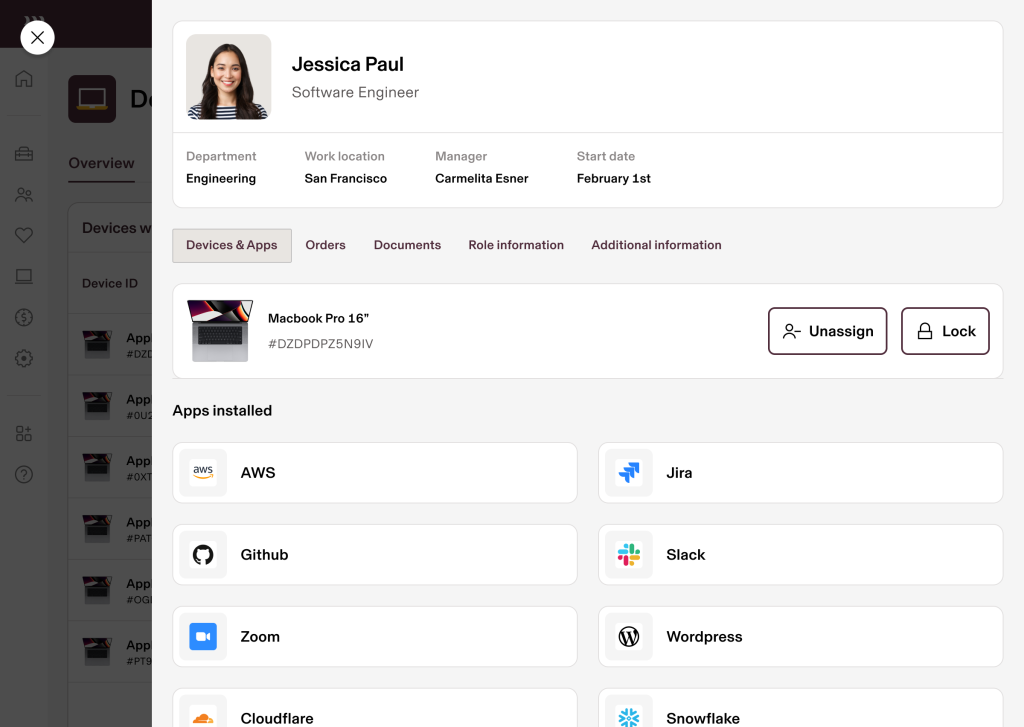Click the Unassign device button

(x=827, y=331)
